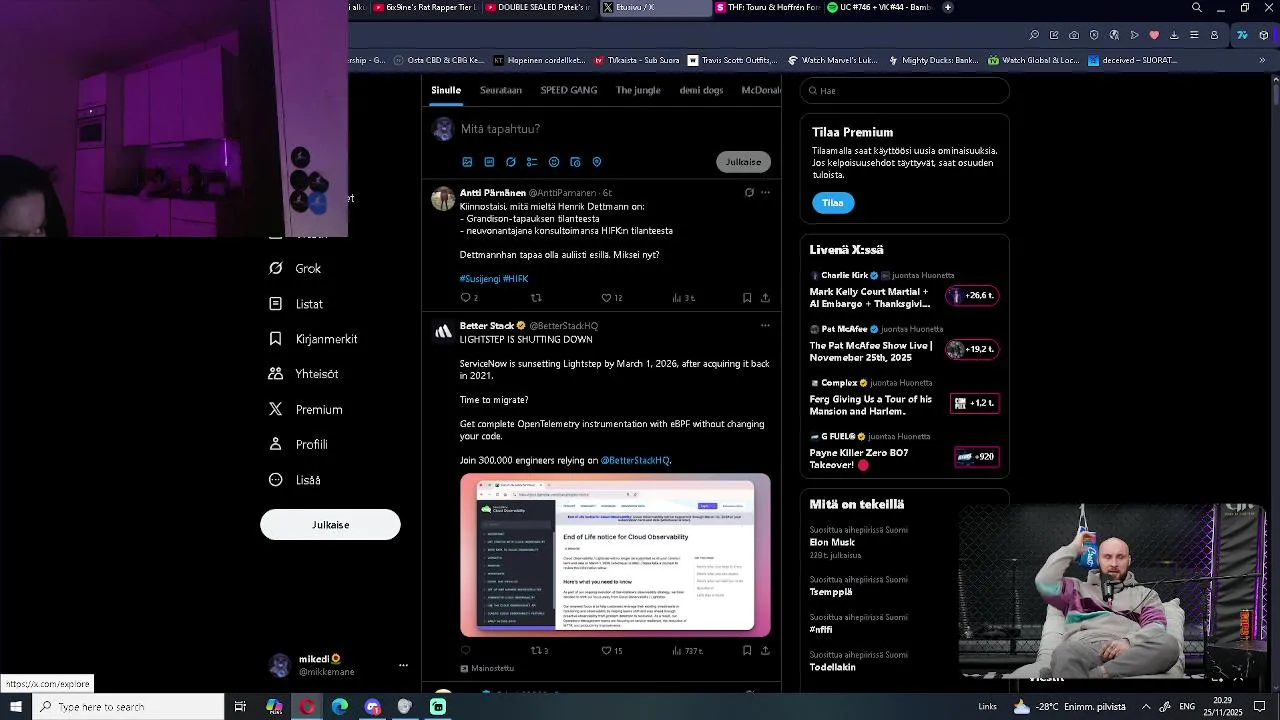Like the Better Stack post
Viewport: 1280px width, 720px height.
pyautogui.click(x=611, y=650)
